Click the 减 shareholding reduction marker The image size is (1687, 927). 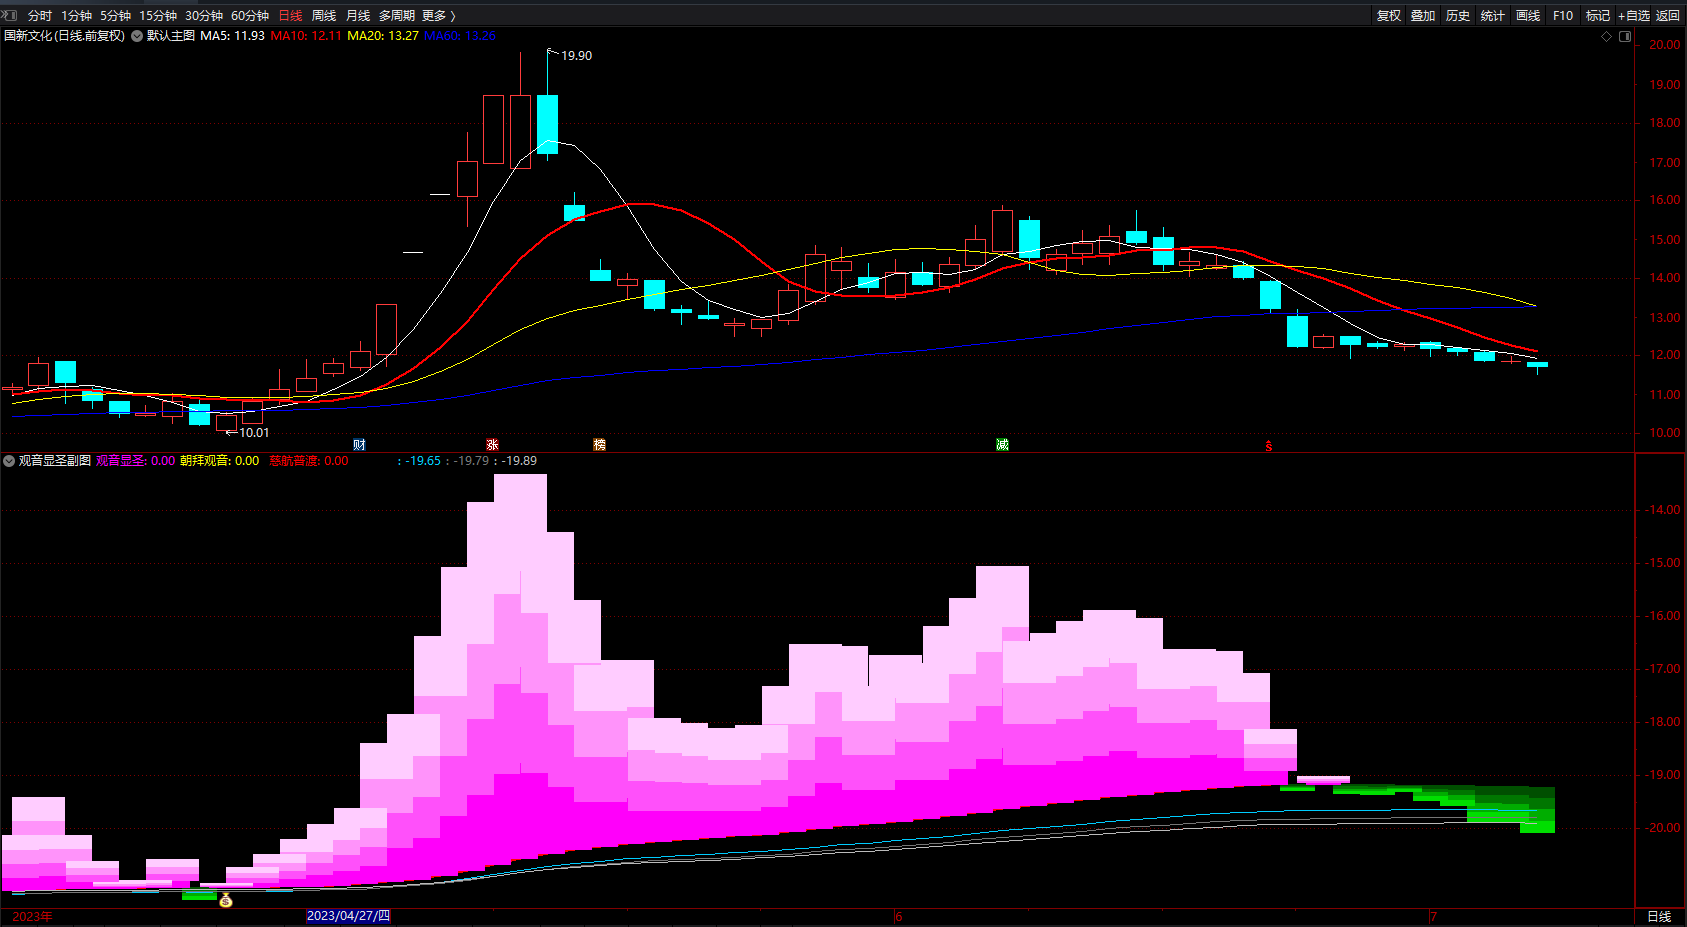(1002, 445)
